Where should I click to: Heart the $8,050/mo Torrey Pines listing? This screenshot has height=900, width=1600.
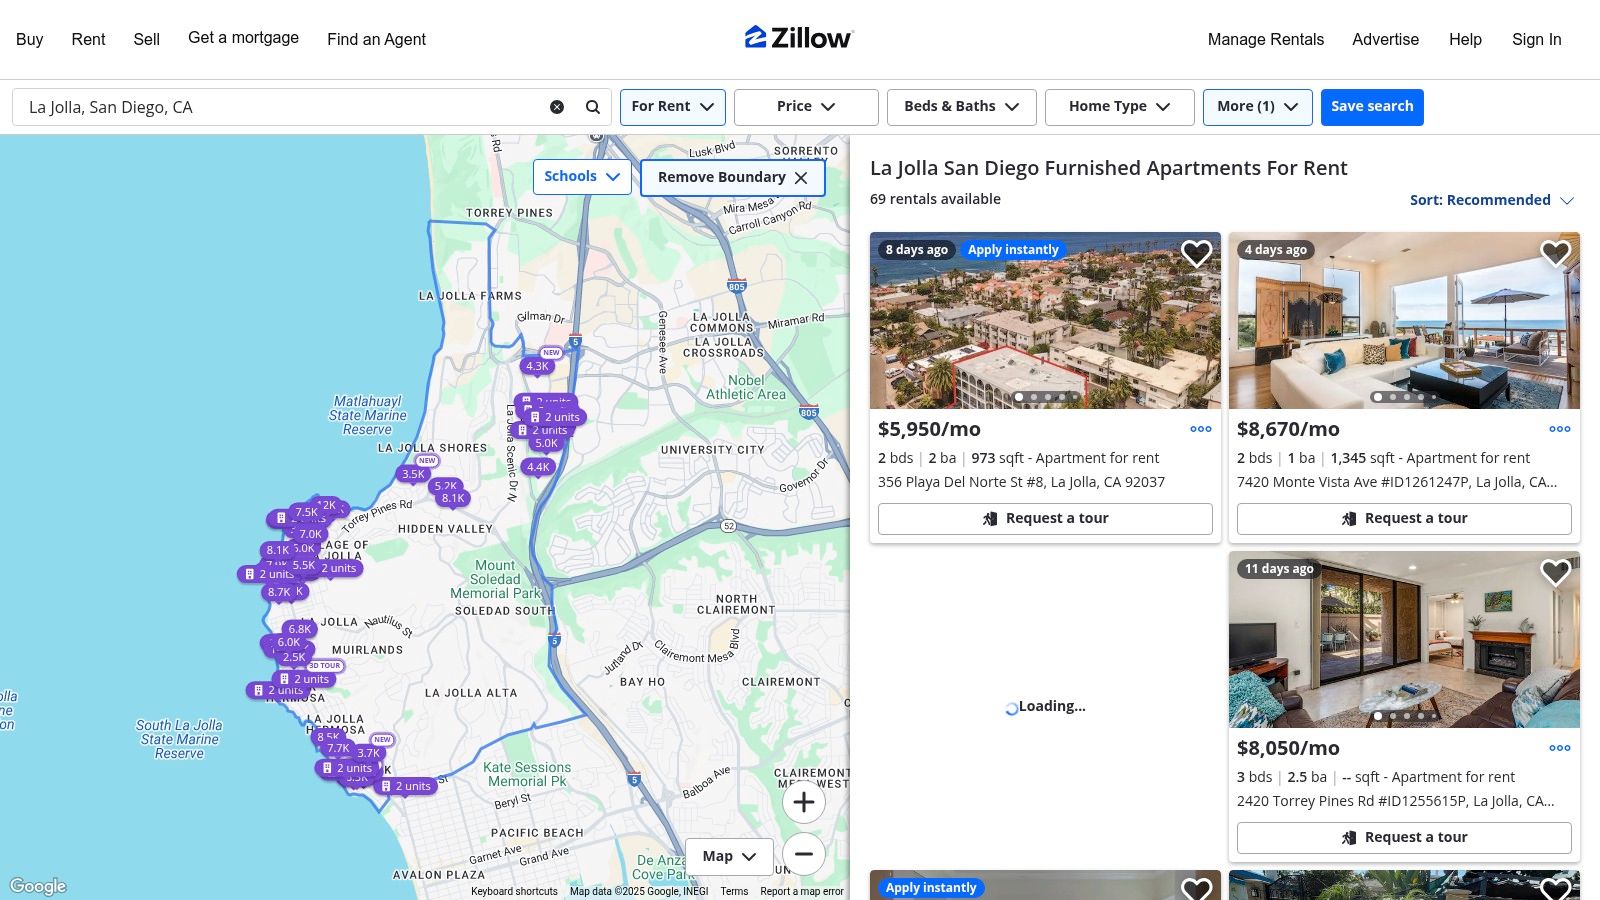[x=1555, y=573]
